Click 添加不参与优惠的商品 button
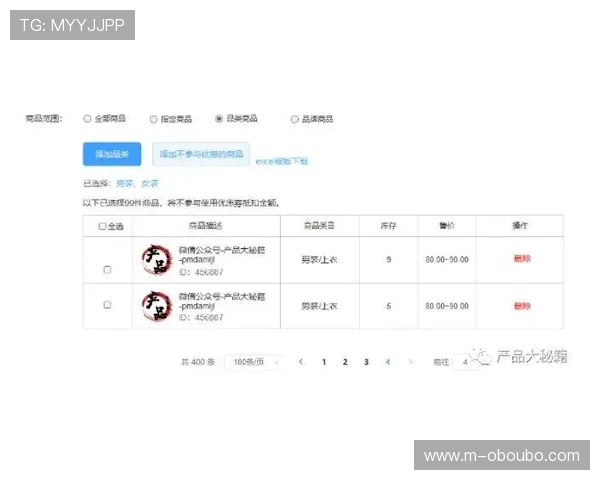The image size is (600, 480). click(201, 154)
